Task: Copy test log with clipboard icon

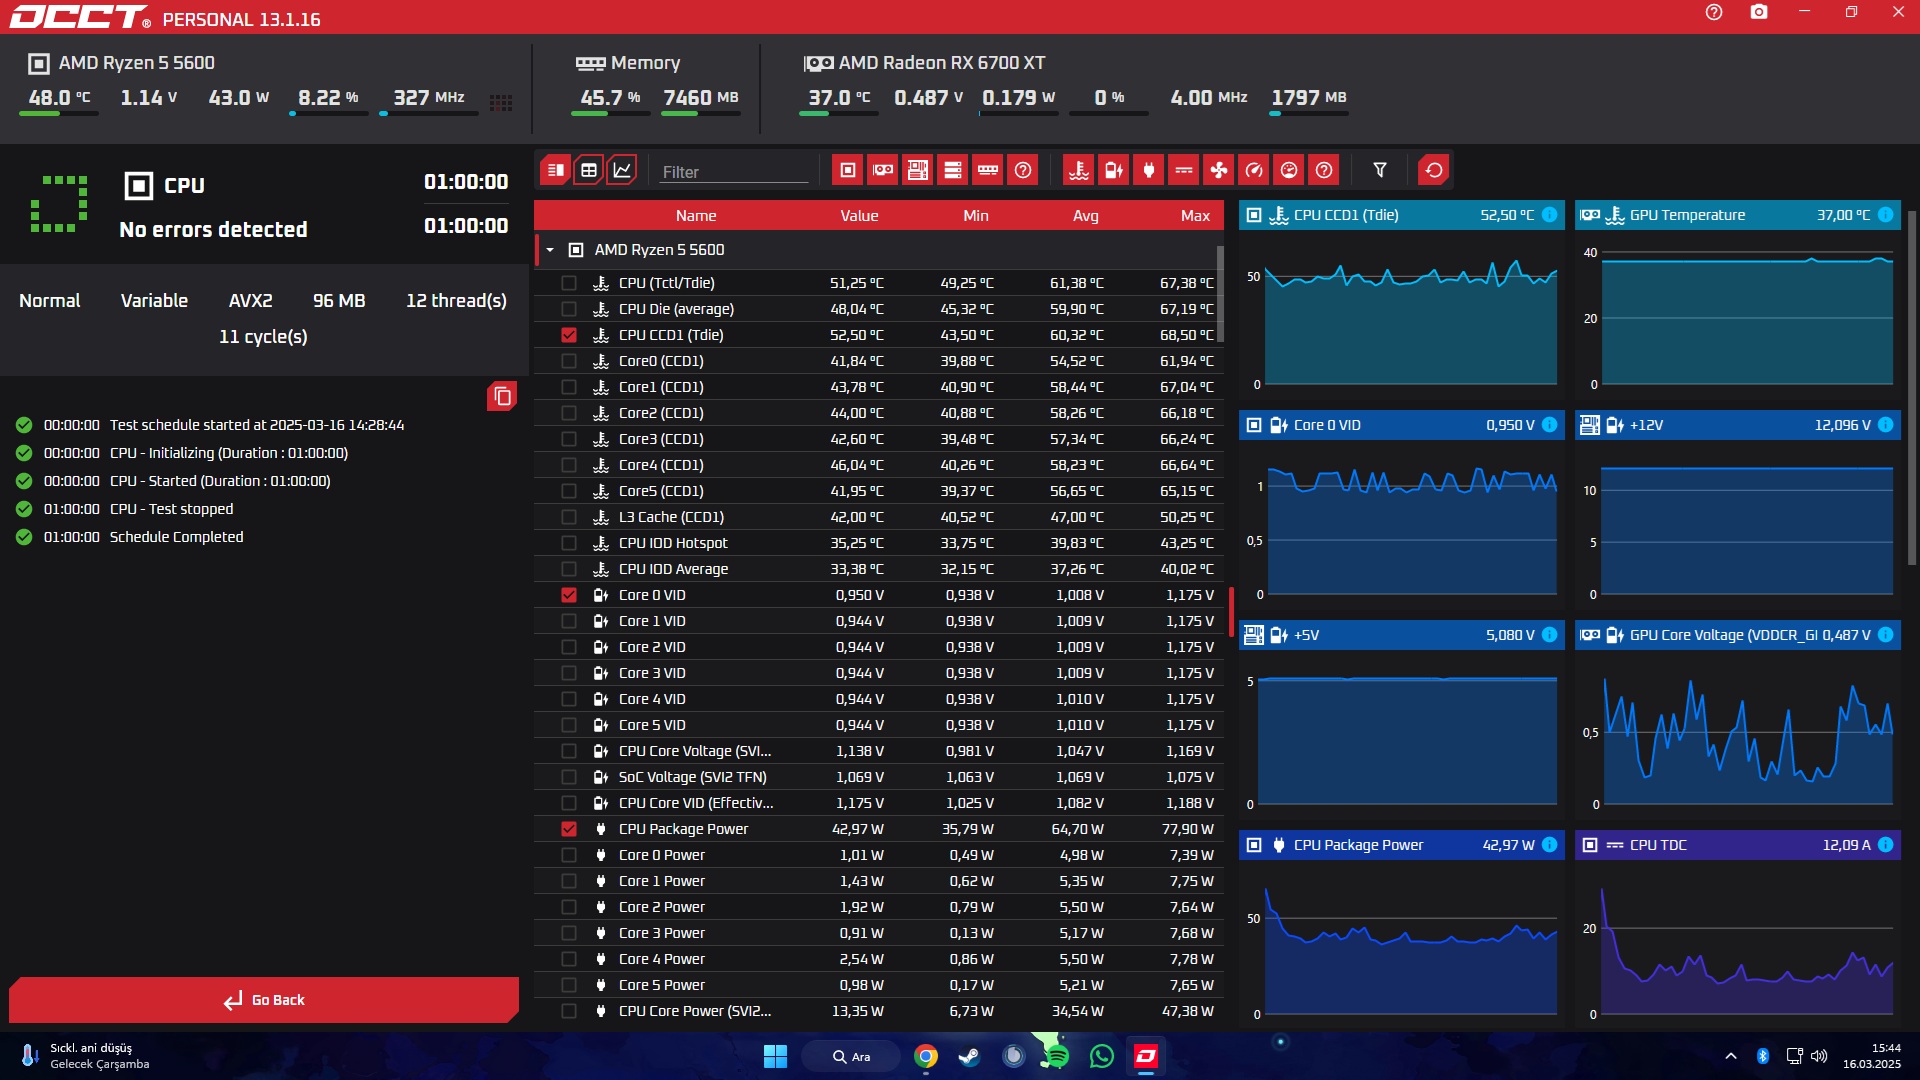Action: coord(502,397)
